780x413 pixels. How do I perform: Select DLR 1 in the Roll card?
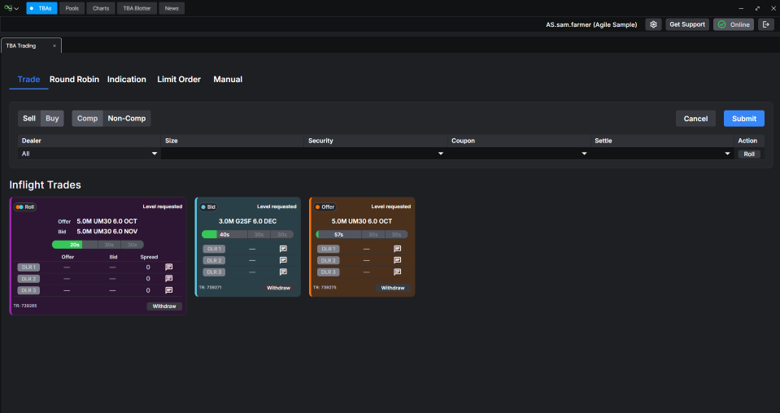[29, 267]
